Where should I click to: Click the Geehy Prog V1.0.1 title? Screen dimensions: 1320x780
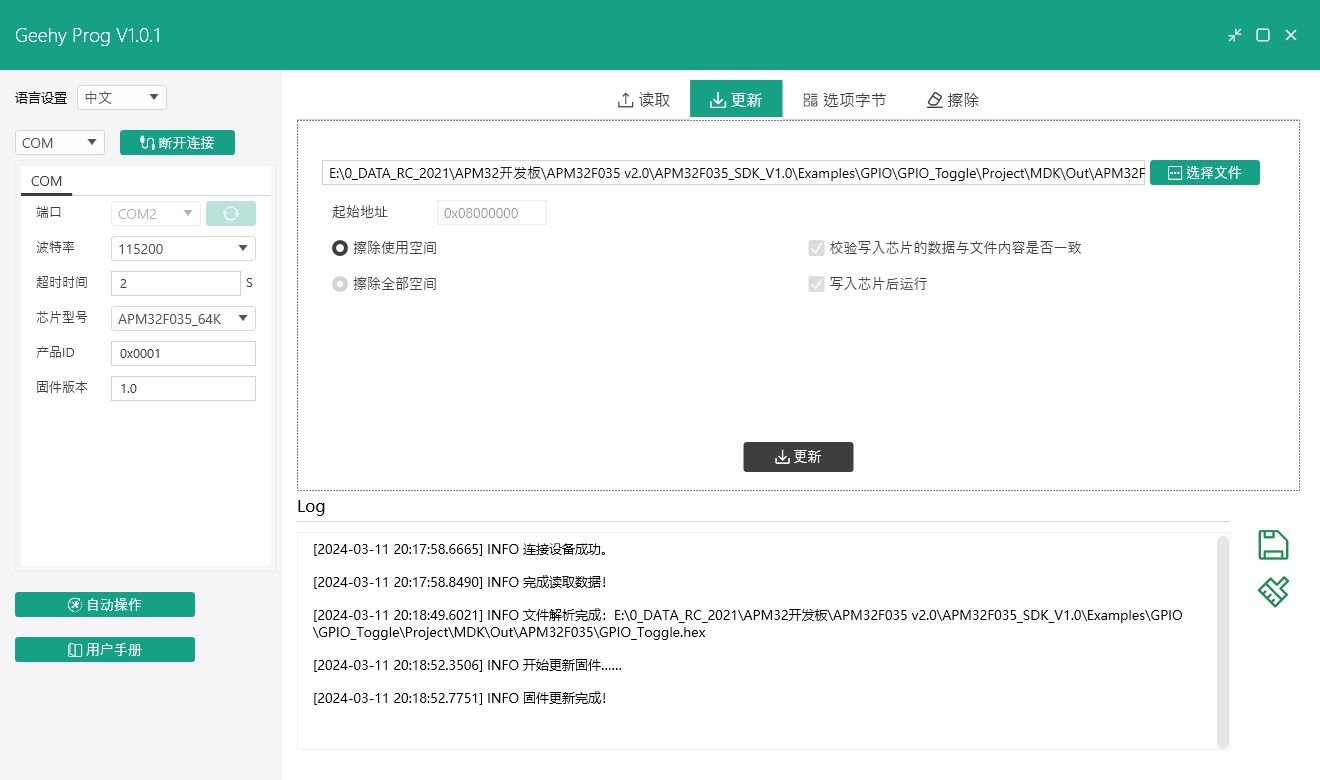point(88,36)
